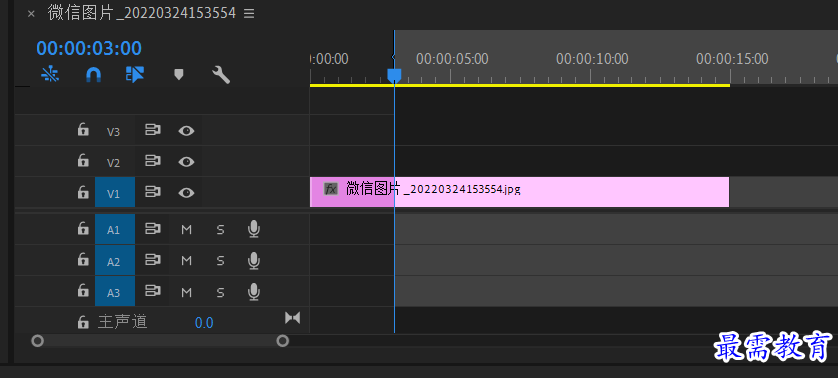
Task: Toggle lock on track A2
Action: 83,260
